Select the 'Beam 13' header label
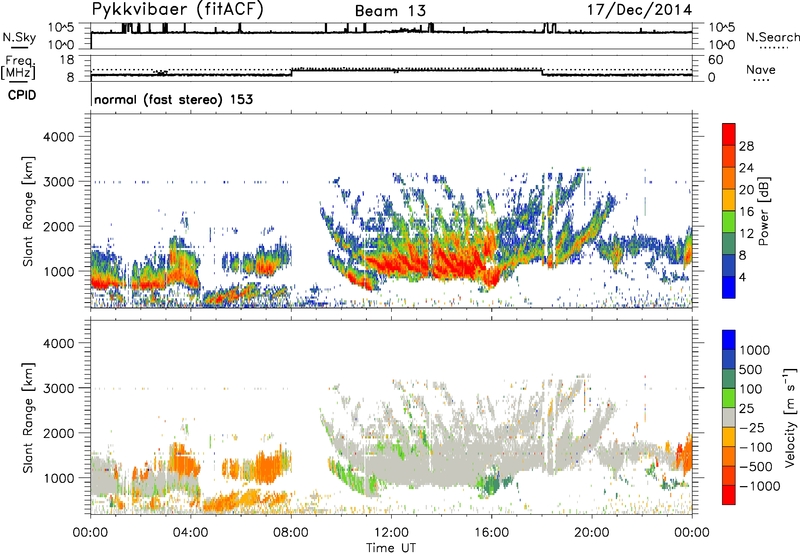800x554 pixels. pos(390,11)
